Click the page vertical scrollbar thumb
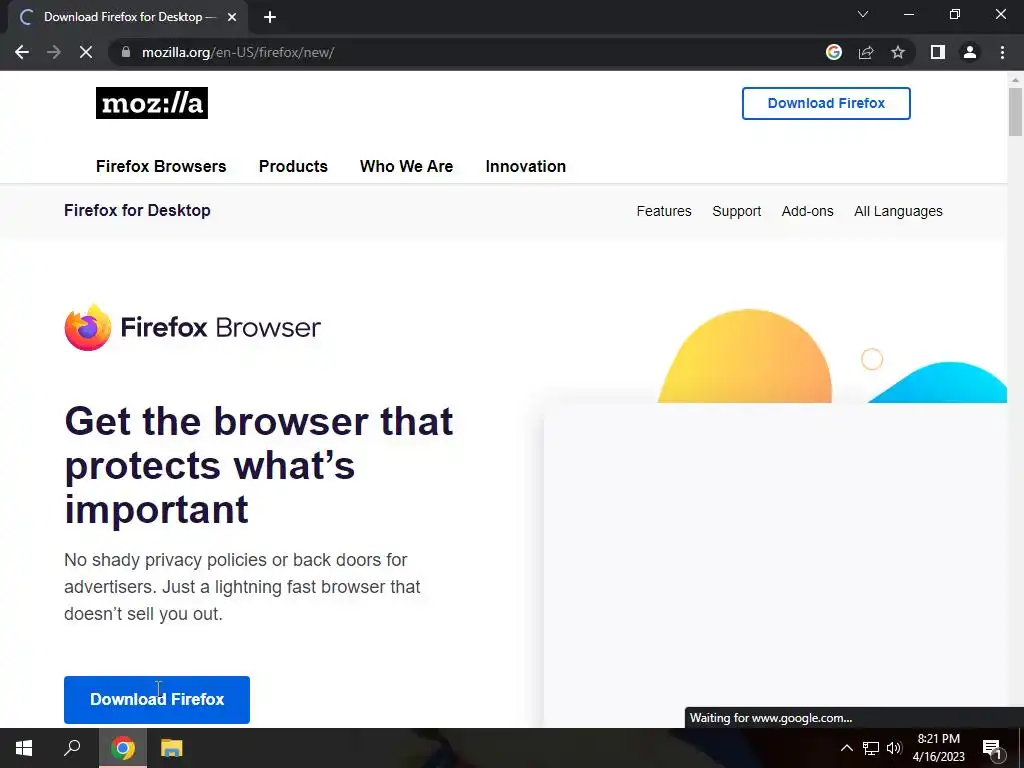 pos(1015,112)
